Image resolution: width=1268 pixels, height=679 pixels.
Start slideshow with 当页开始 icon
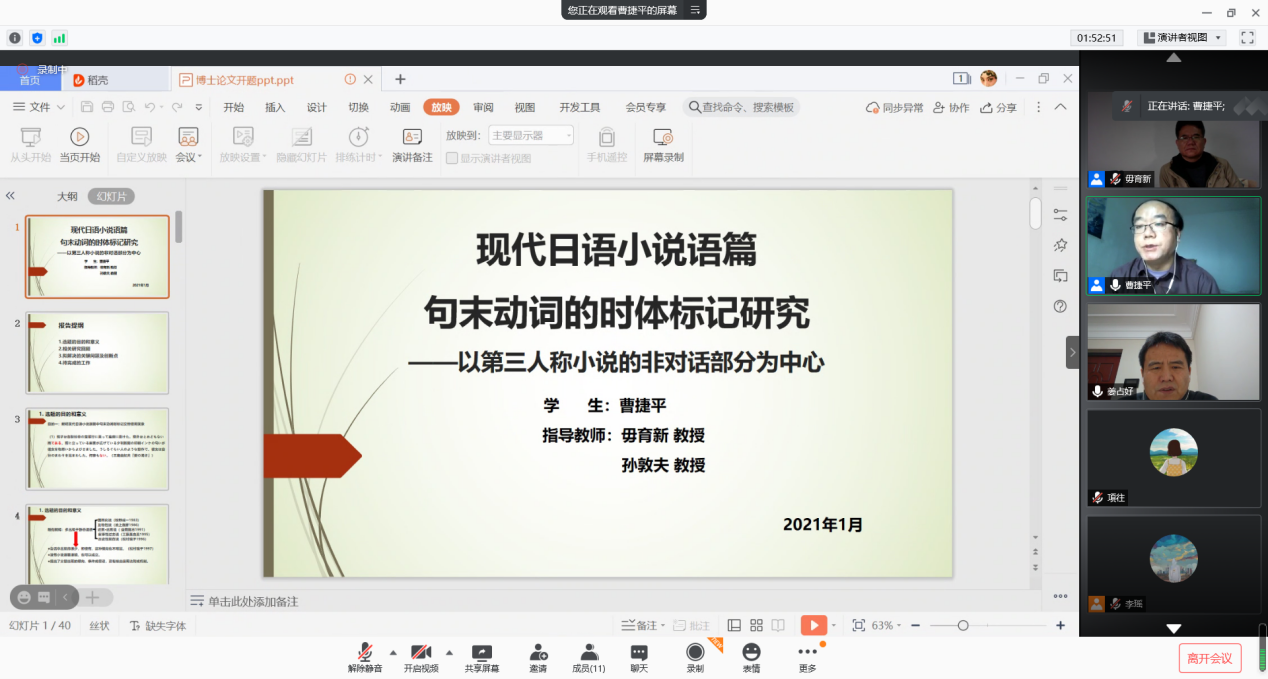click(79, 137)
